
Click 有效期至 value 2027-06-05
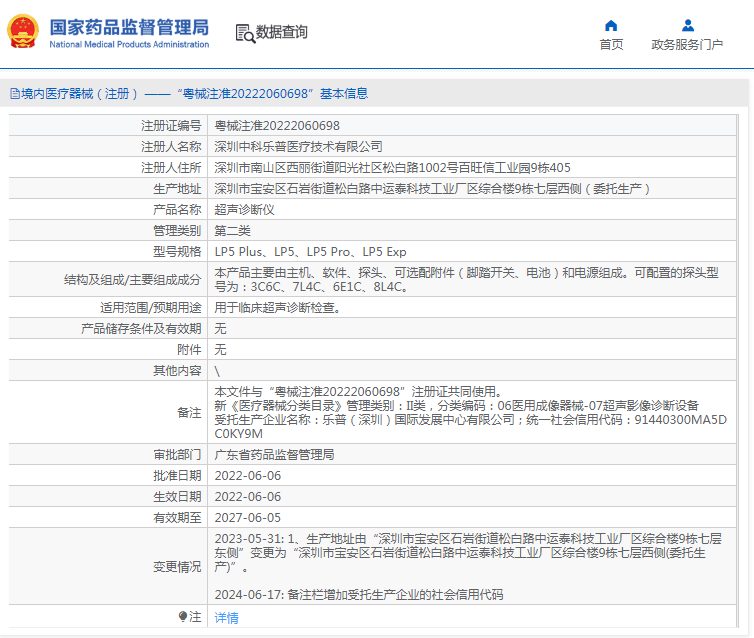tap(248, 518)
